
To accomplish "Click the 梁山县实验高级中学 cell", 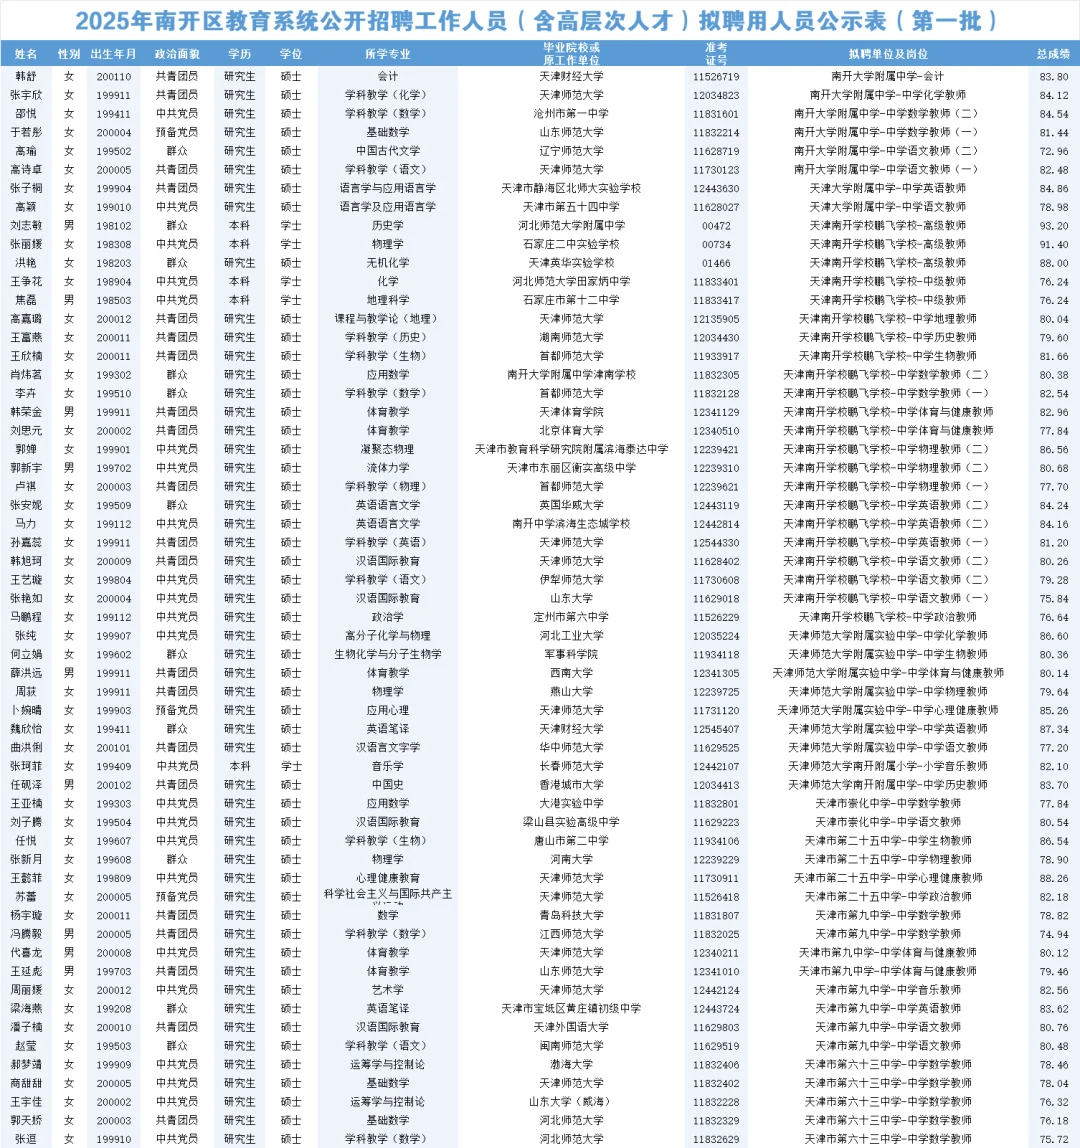I will point(571,822).
